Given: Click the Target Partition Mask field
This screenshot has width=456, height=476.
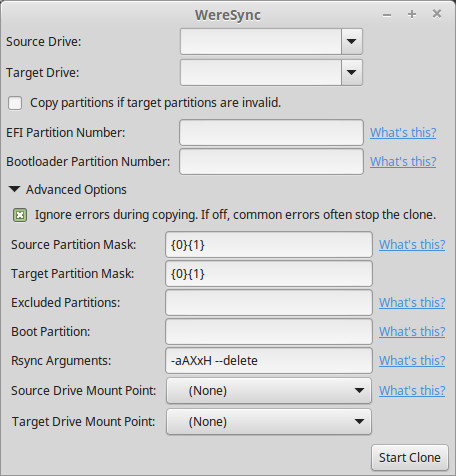Looking at the screenshot, I should click(269, 274).
